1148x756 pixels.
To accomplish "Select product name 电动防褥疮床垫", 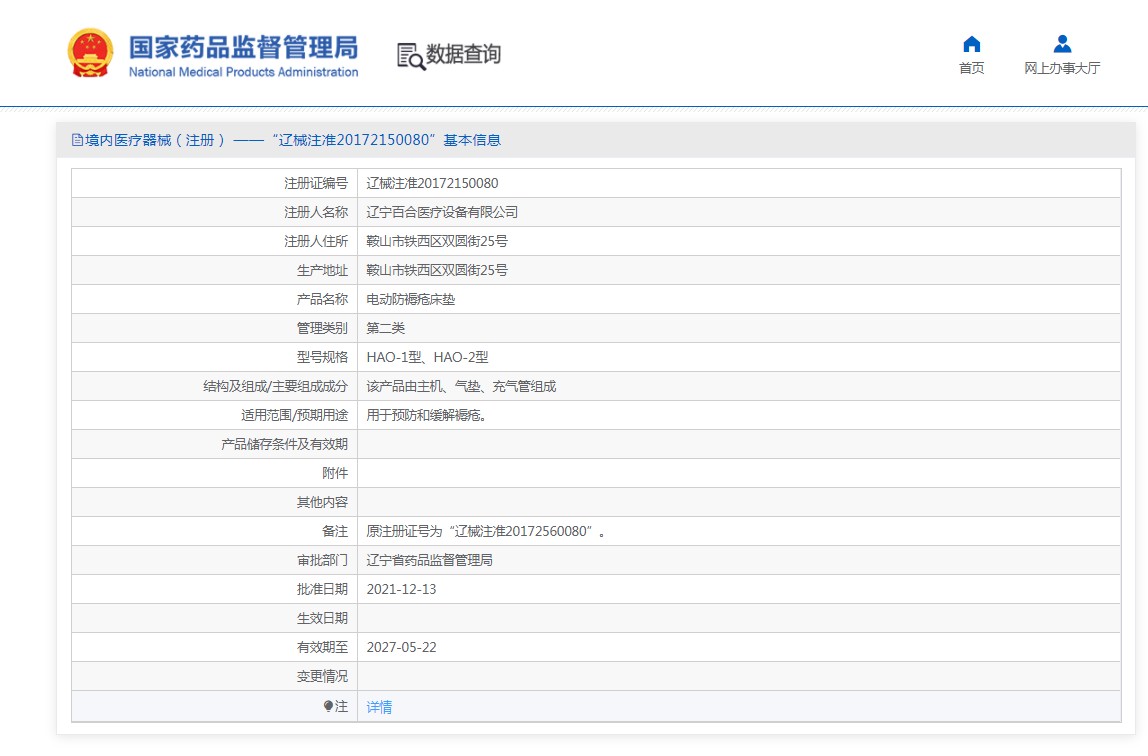I will coord(411,299).
